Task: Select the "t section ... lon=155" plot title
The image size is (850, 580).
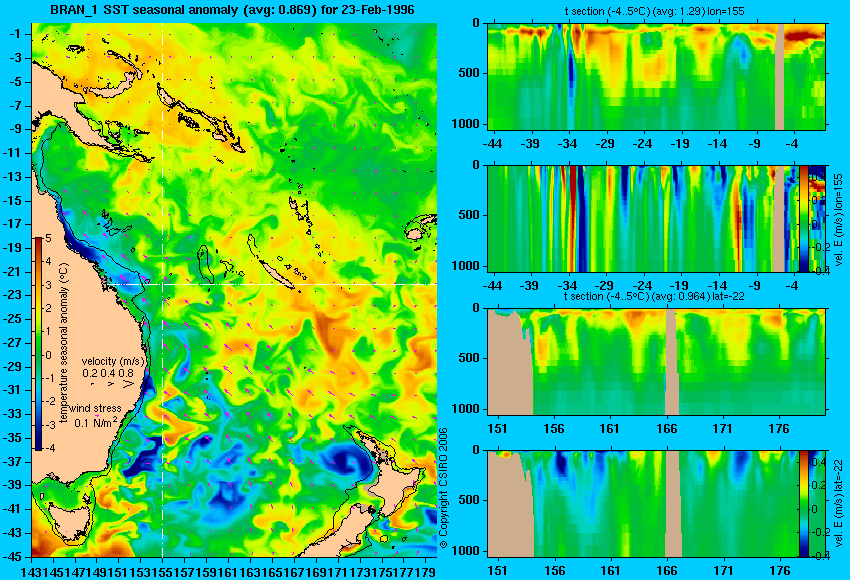Action: coord(653,11)
